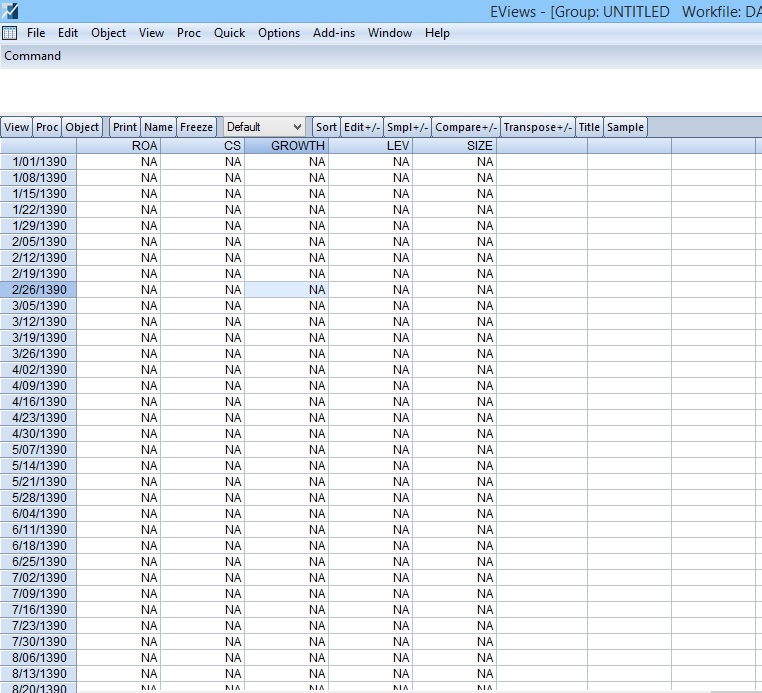Image resolution: width=762 pixels, height=693 pixels.
Task: Click the empty column header after SIZE
Action: (x=542, y=146)
